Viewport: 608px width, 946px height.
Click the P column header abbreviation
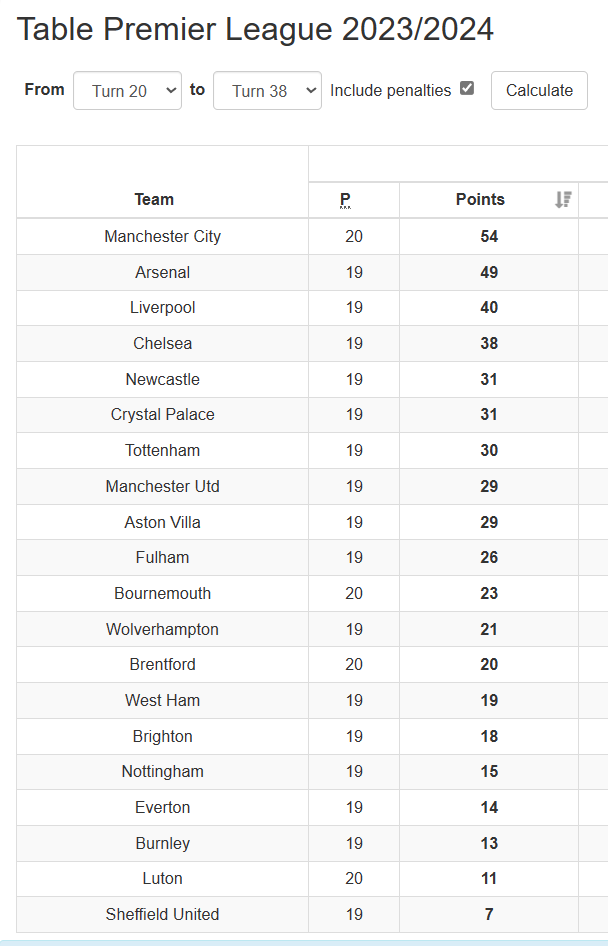coord(345,200)
